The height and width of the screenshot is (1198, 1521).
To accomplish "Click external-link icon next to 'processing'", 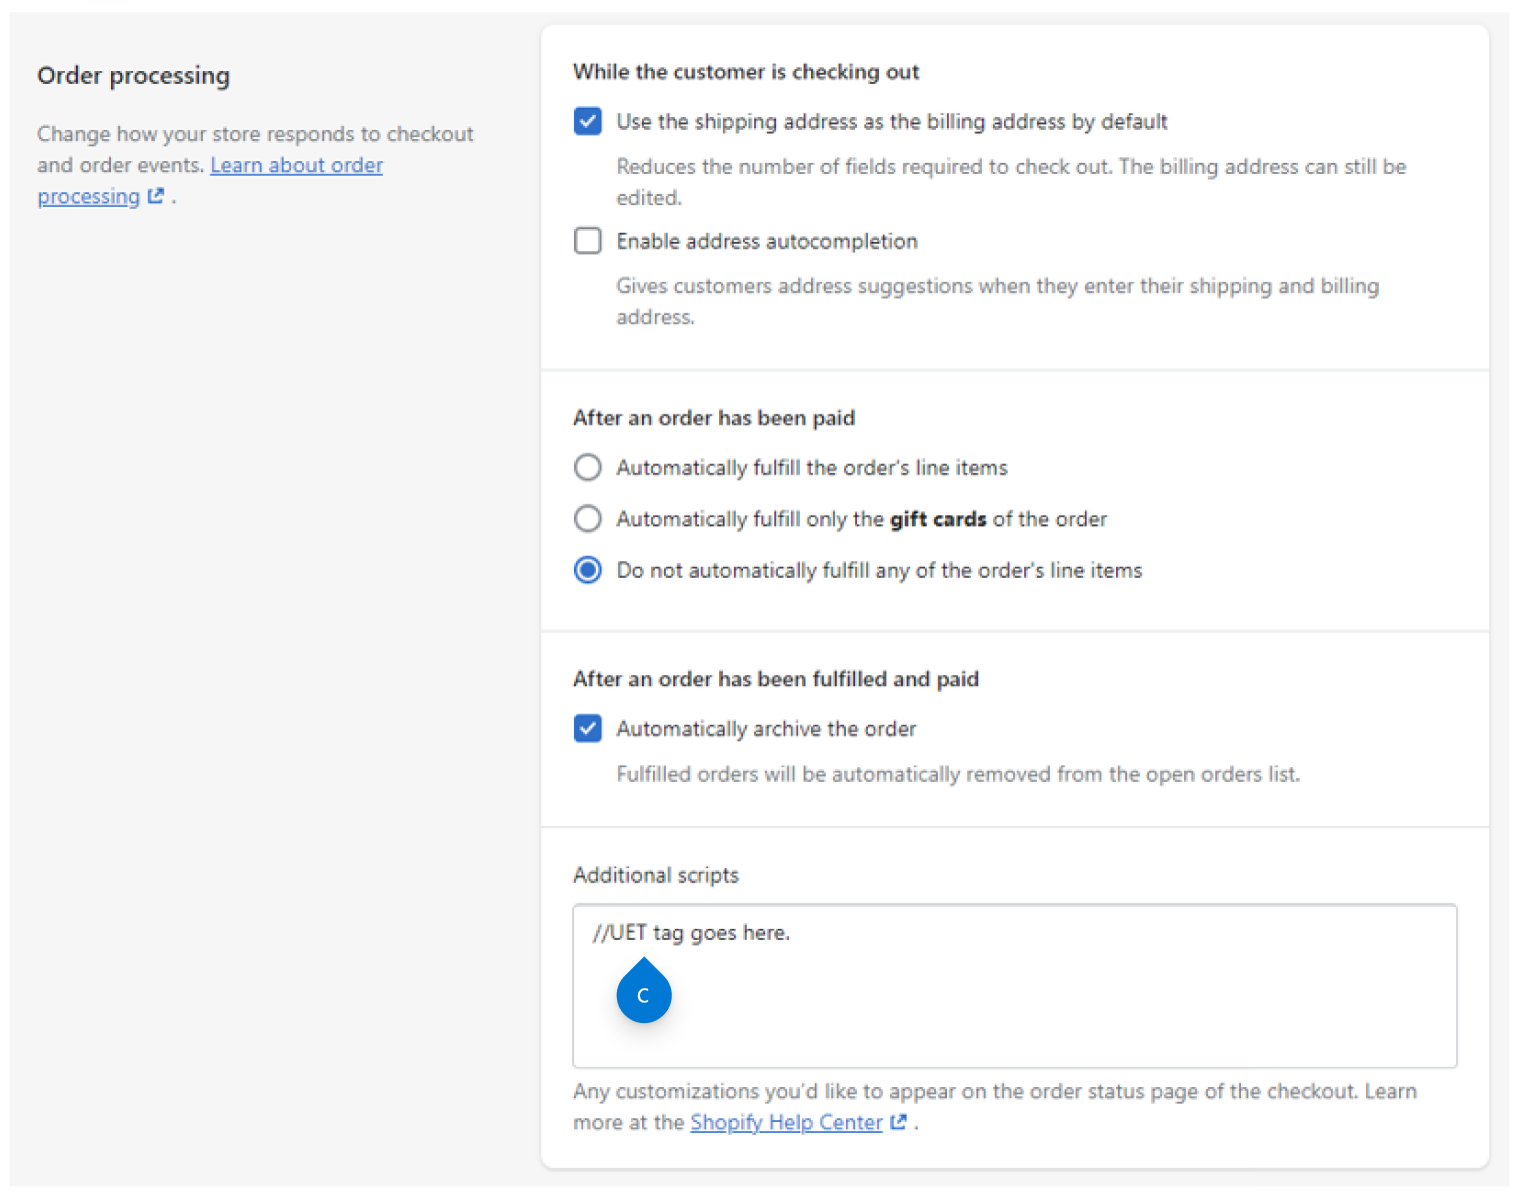I will [x=155, y=196].
